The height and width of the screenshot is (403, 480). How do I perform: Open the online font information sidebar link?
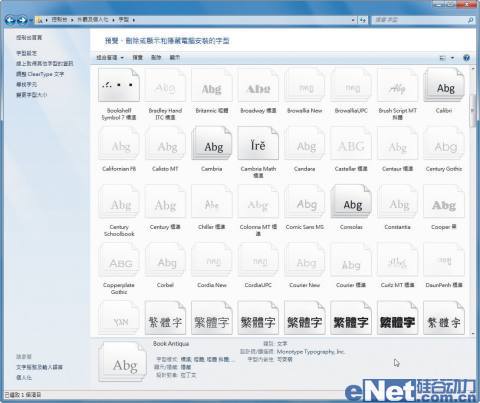45,63
